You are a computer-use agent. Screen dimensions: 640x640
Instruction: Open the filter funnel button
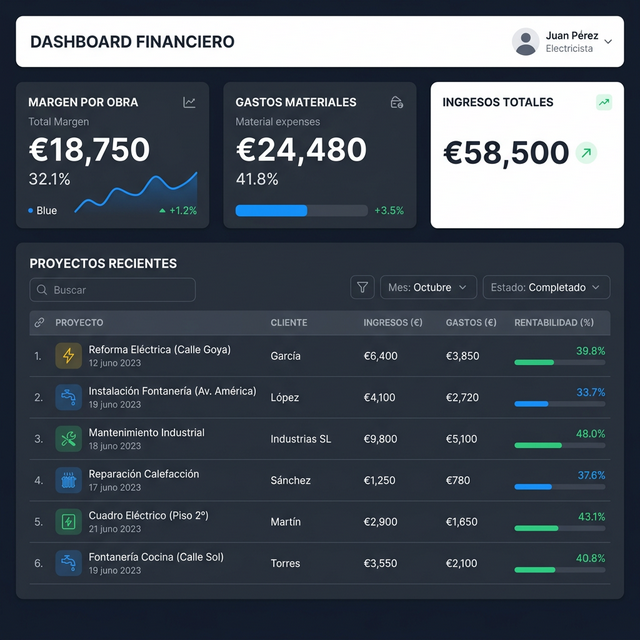(362, 287)
